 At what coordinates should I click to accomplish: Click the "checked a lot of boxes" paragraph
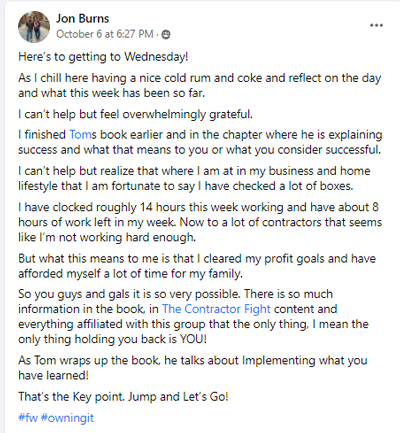pyautogui.click(x=194, y=178)
